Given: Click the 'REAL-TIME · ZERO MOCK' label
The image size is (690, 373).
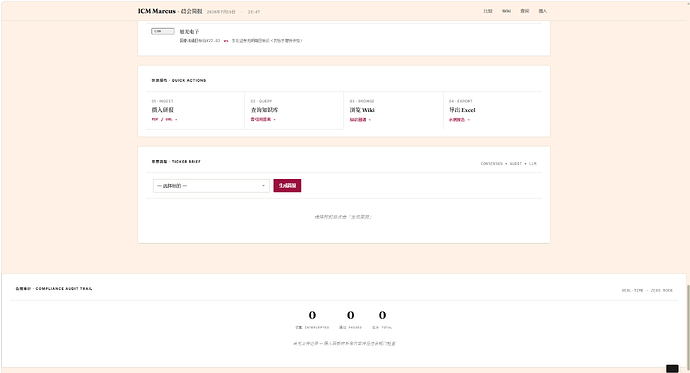Looking at the screenshot, I should point(647,290).
